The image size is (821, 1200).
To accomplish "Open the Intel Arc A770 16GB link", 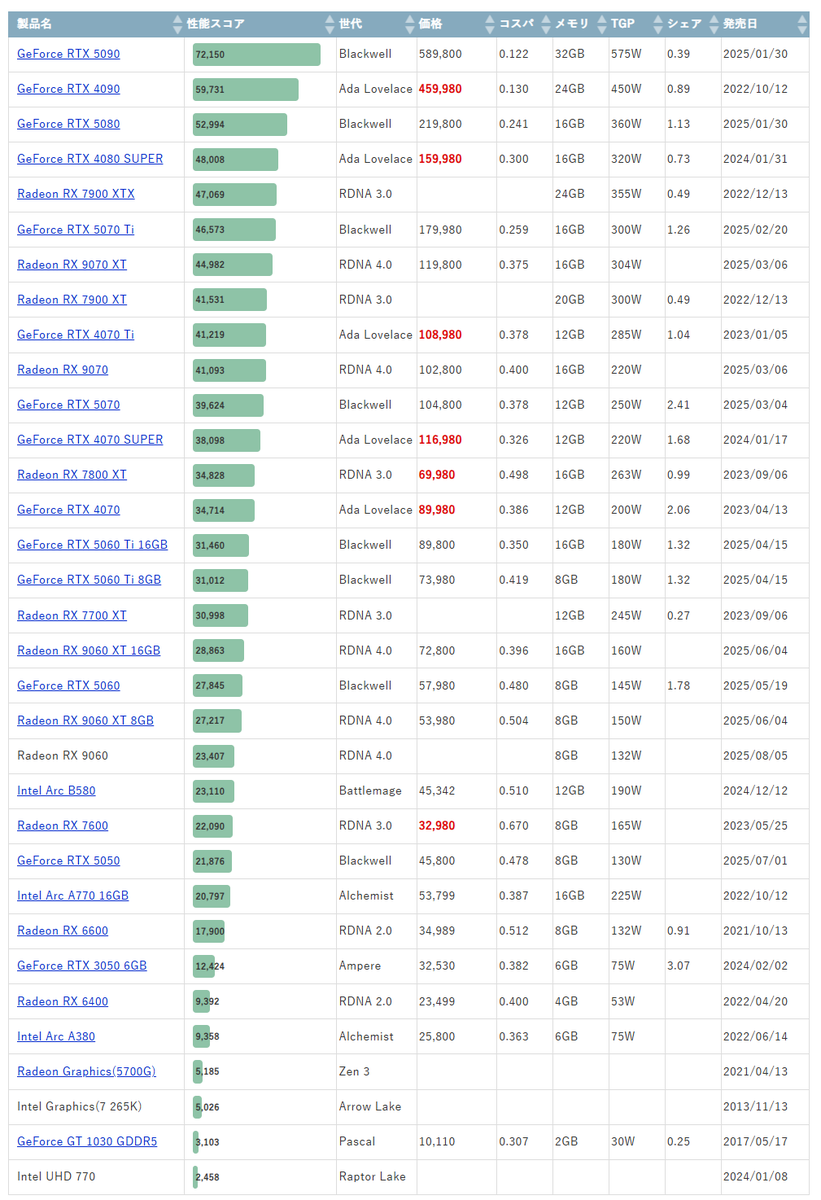I will pyautogui.click(x=73, y=896).
